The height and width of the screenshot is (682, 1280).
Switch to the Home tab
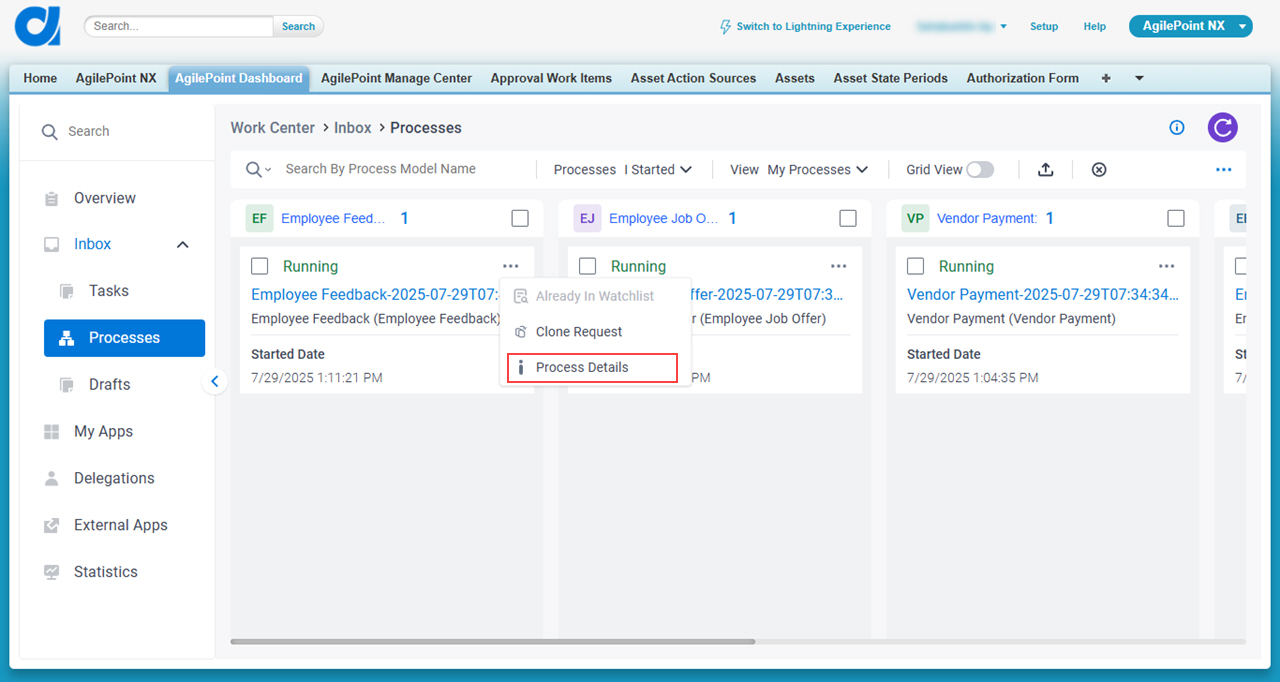(40, 78)
